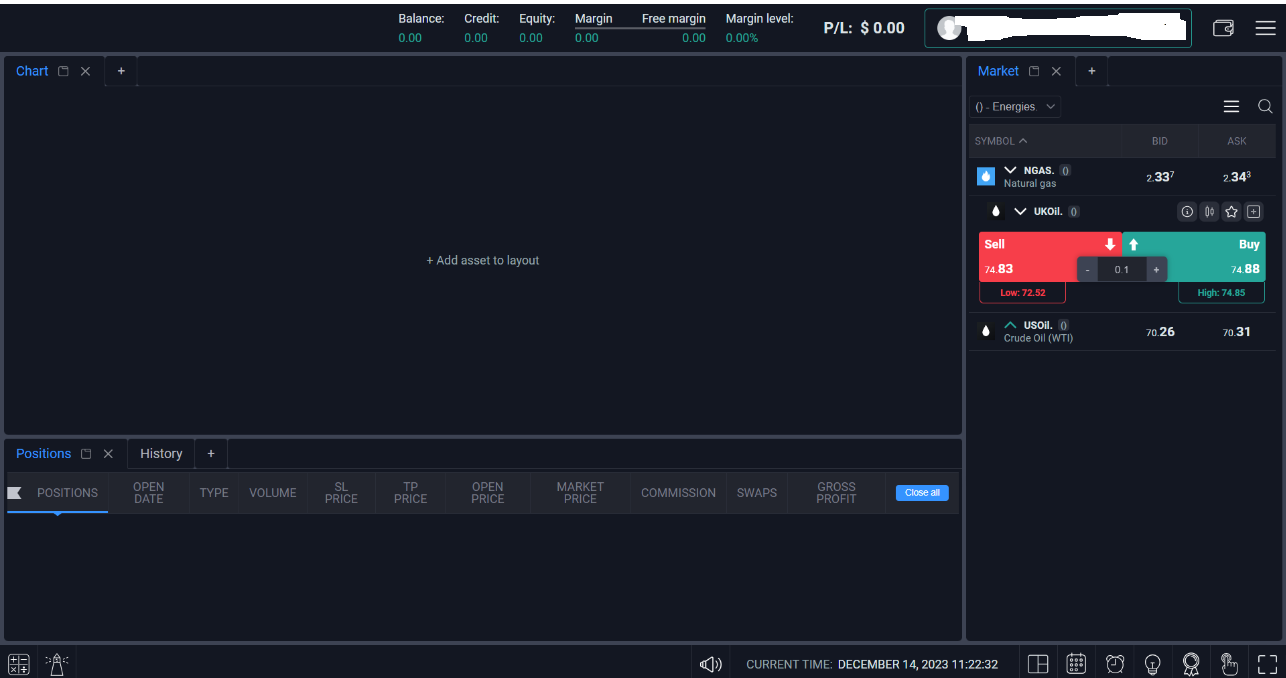Collapse the UKOil. row chevron
1286x678 pixels.
coord(1020,211)
